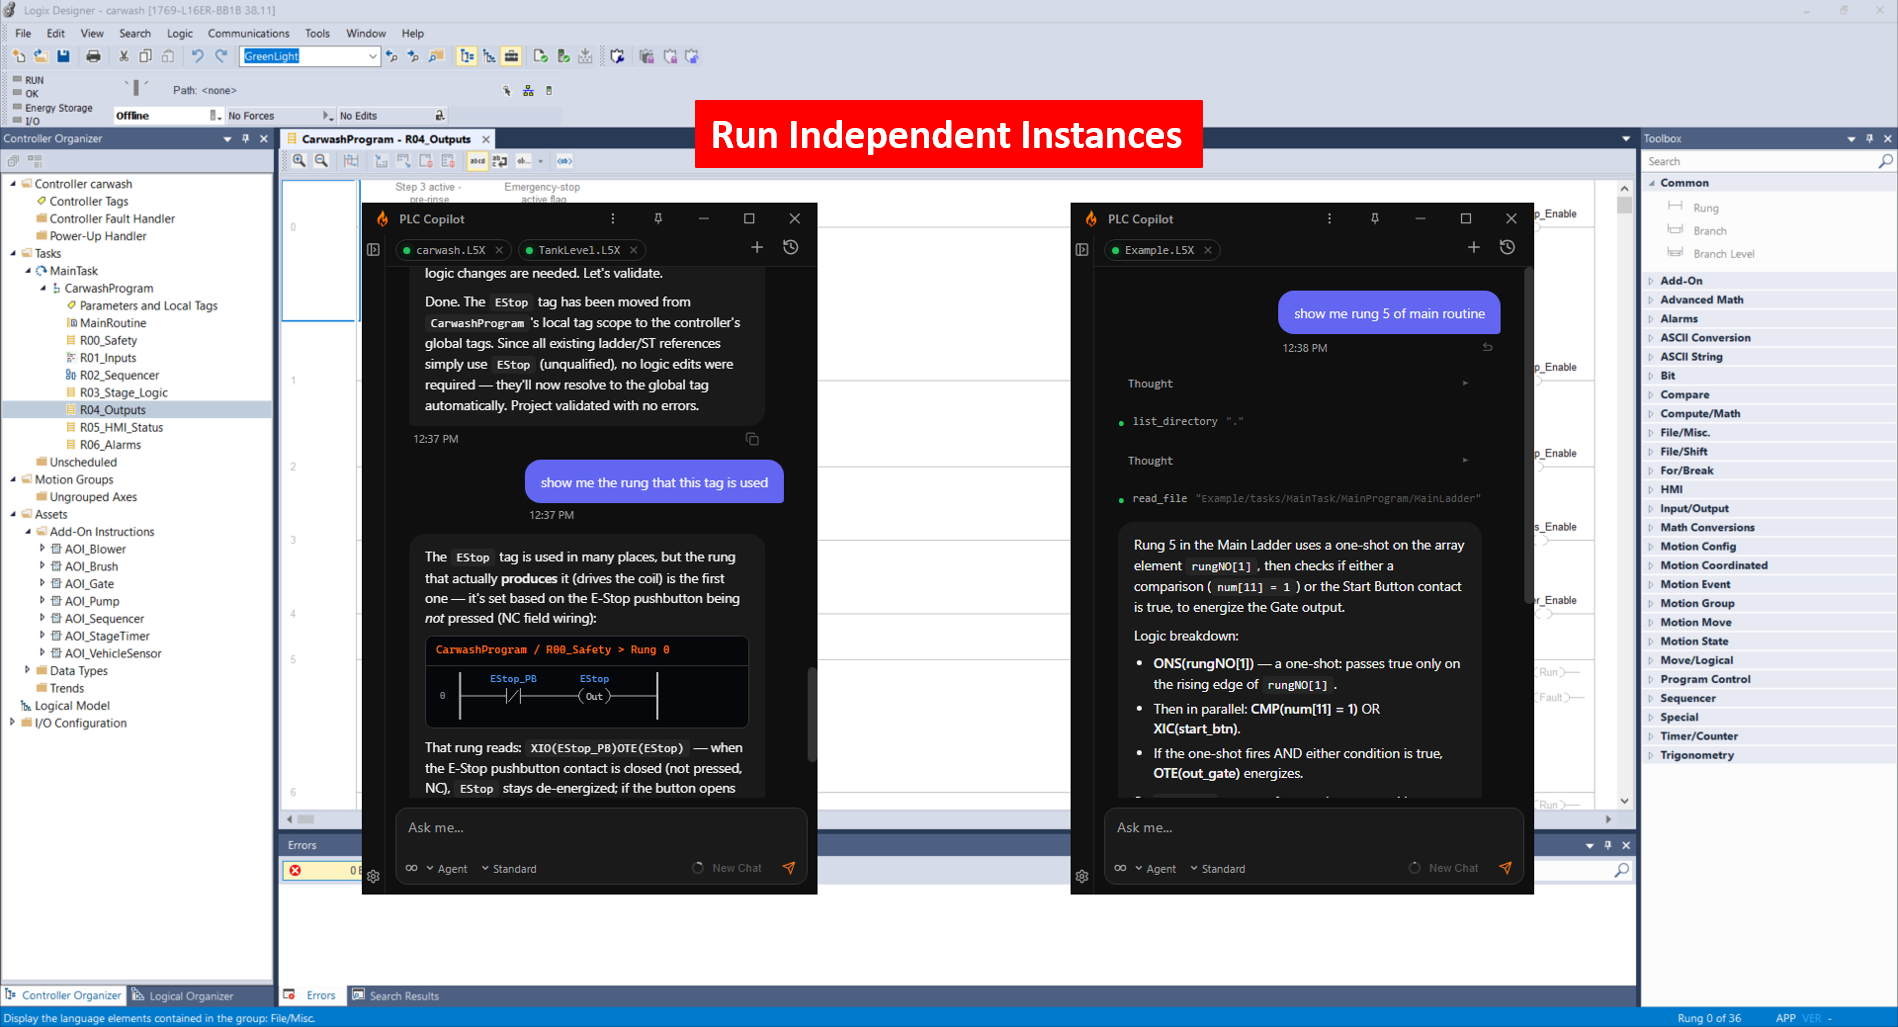Open settings gear in the right PLC Copilot
Screen dimensions: 1898x1027
point(1082,876)
